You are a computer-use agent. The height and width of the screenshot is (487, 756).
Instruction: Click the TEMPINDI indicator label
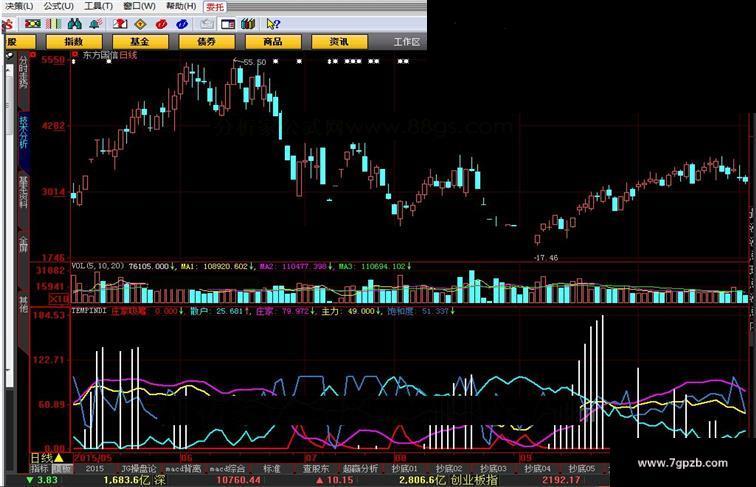[x=89, y=311]
